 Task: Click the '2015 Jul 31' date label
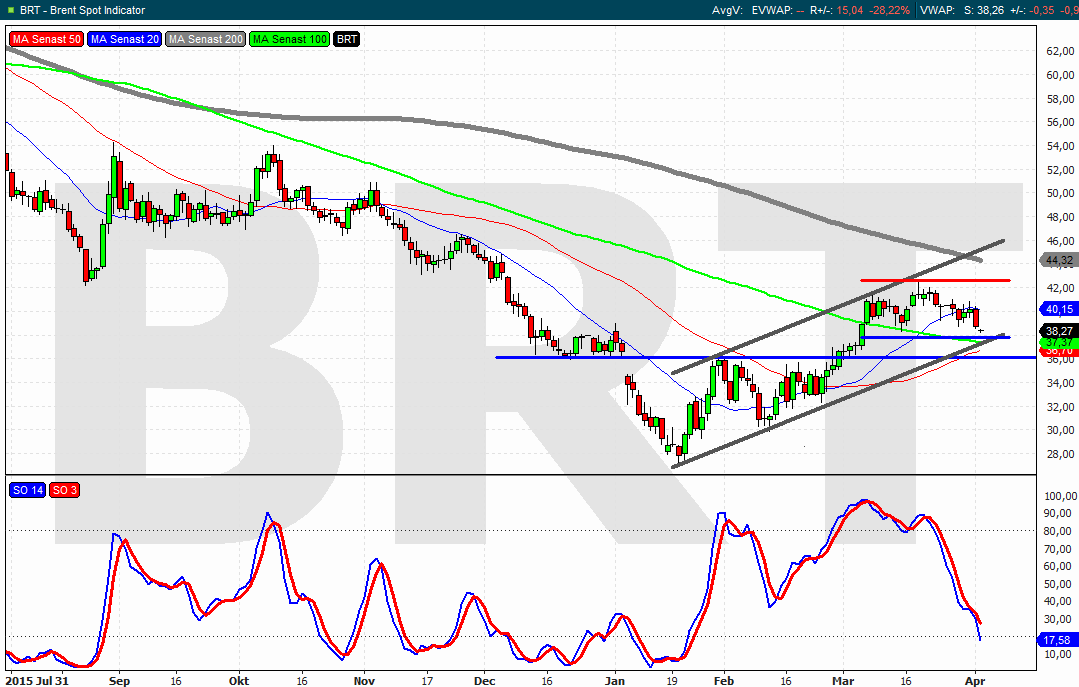click(38, 681)
